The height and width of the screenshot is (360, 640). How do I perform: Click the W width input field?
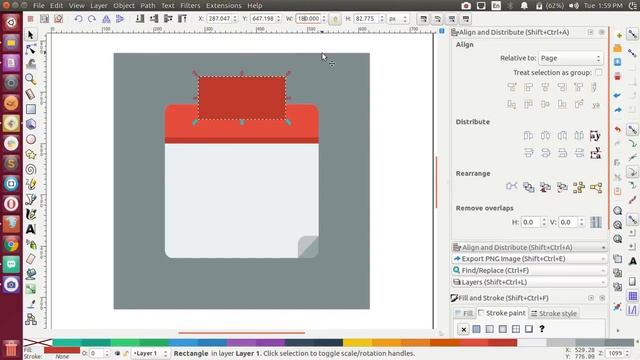(x=308, y=19)
